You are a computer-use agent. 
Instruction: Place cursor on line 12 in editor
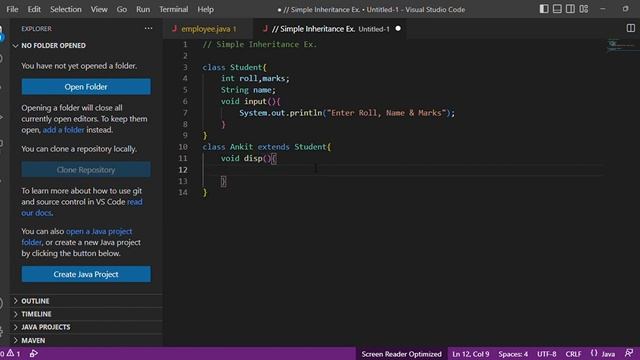click(402, 170)
